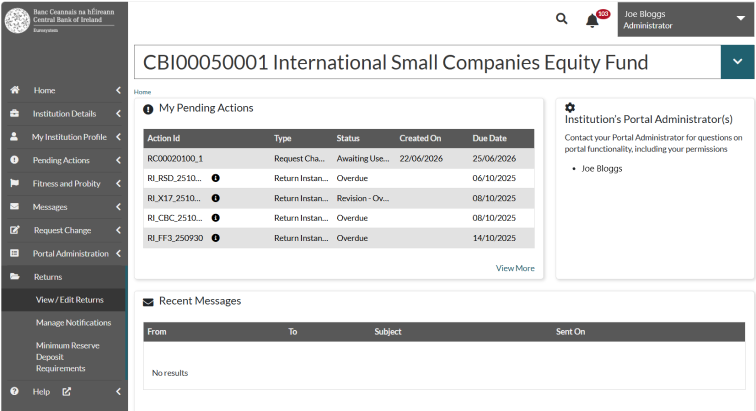
Task: Click info icon next to RI_CBC_2510 row
Action: click(x=216, y=218)
